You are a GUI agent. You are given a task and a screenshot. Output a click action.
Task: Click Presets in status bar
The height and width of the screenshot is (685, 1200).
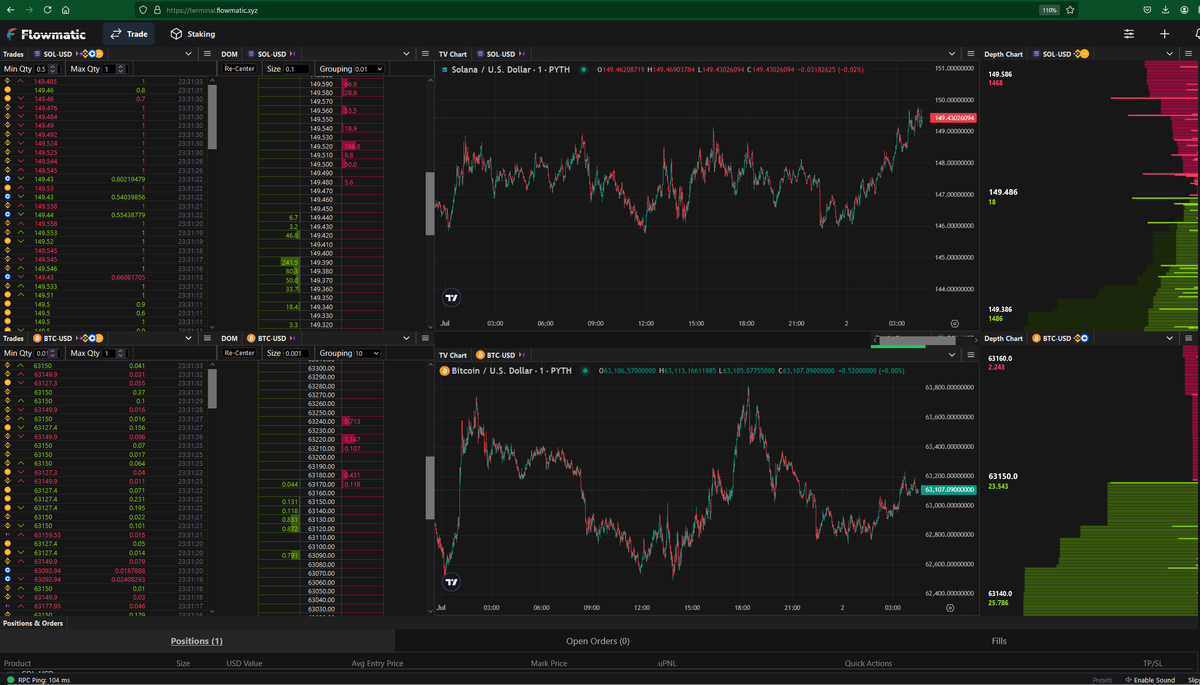point(1103,680)
